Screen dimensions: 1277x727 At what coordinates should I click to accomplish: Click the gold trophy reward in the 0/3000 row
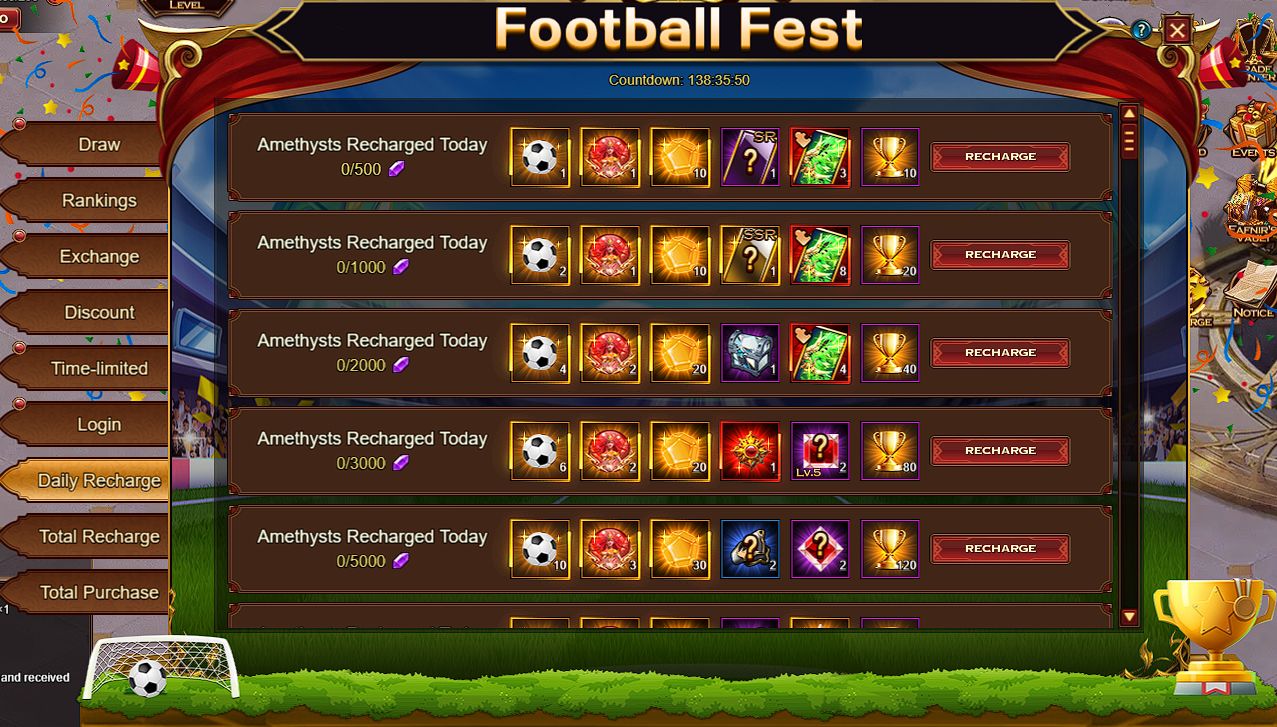pos(890,451)
